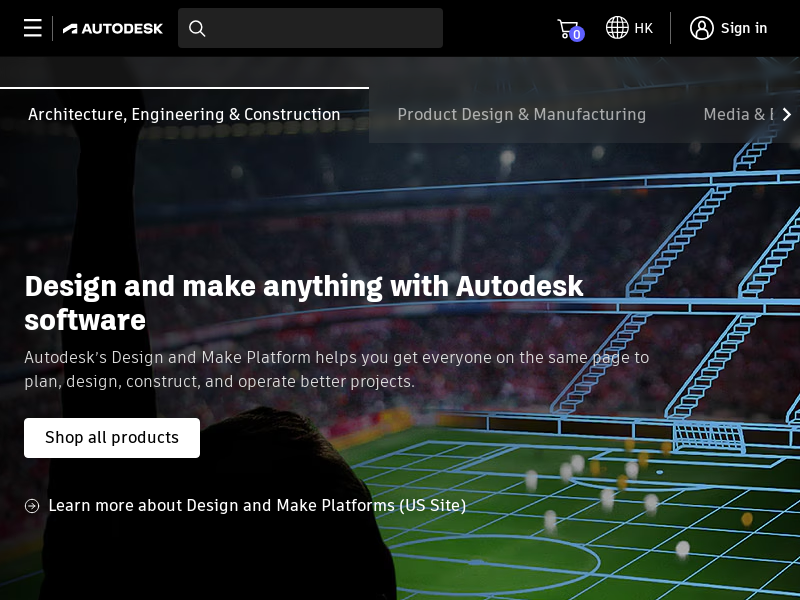Go to the Autodesk logo homepage

(x=113, y=29)
